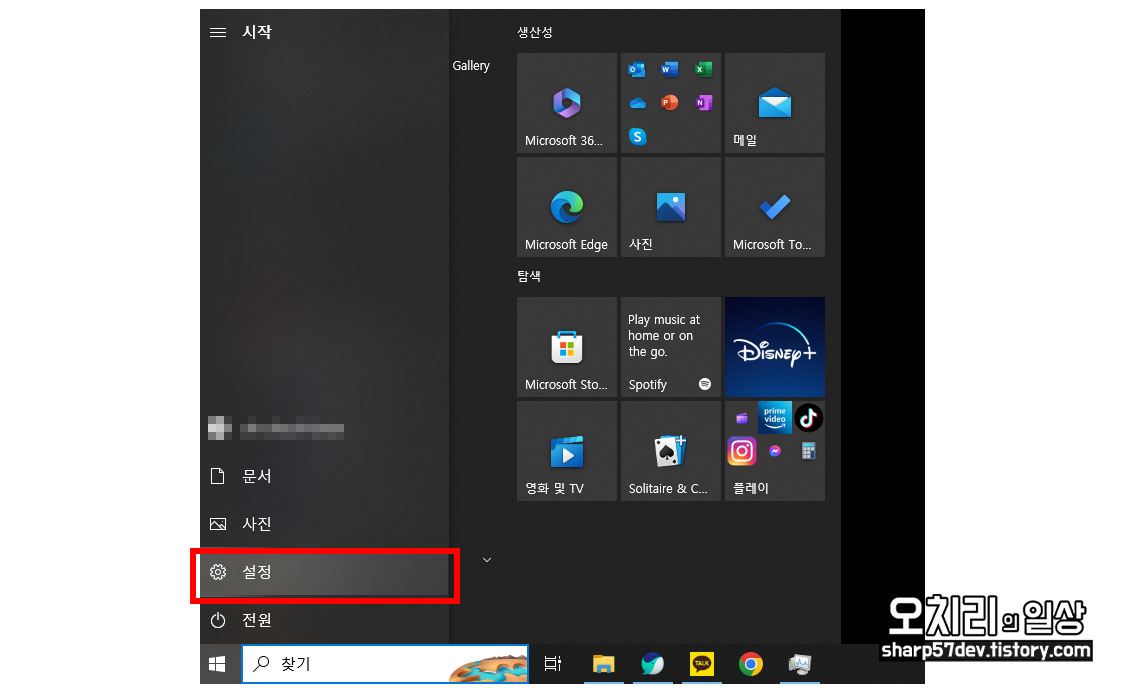Open the Mail (메일) tile
The width and height of the screenshot is (1124, 693).
pyautogui.click(x=774, y=102)
